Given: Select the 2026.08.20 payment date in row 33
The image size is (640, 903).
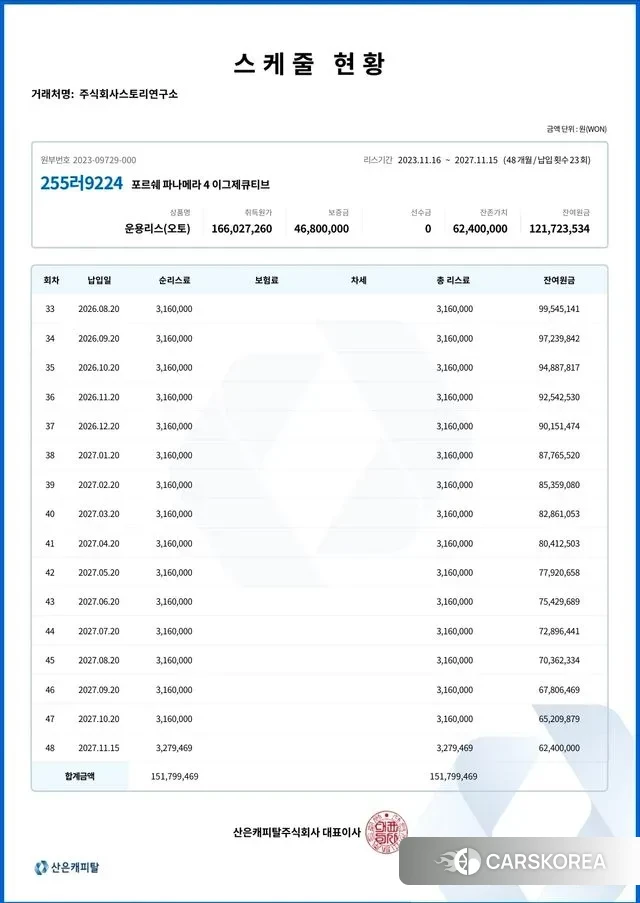Looking at the screenshot, I should coord(99,309).
